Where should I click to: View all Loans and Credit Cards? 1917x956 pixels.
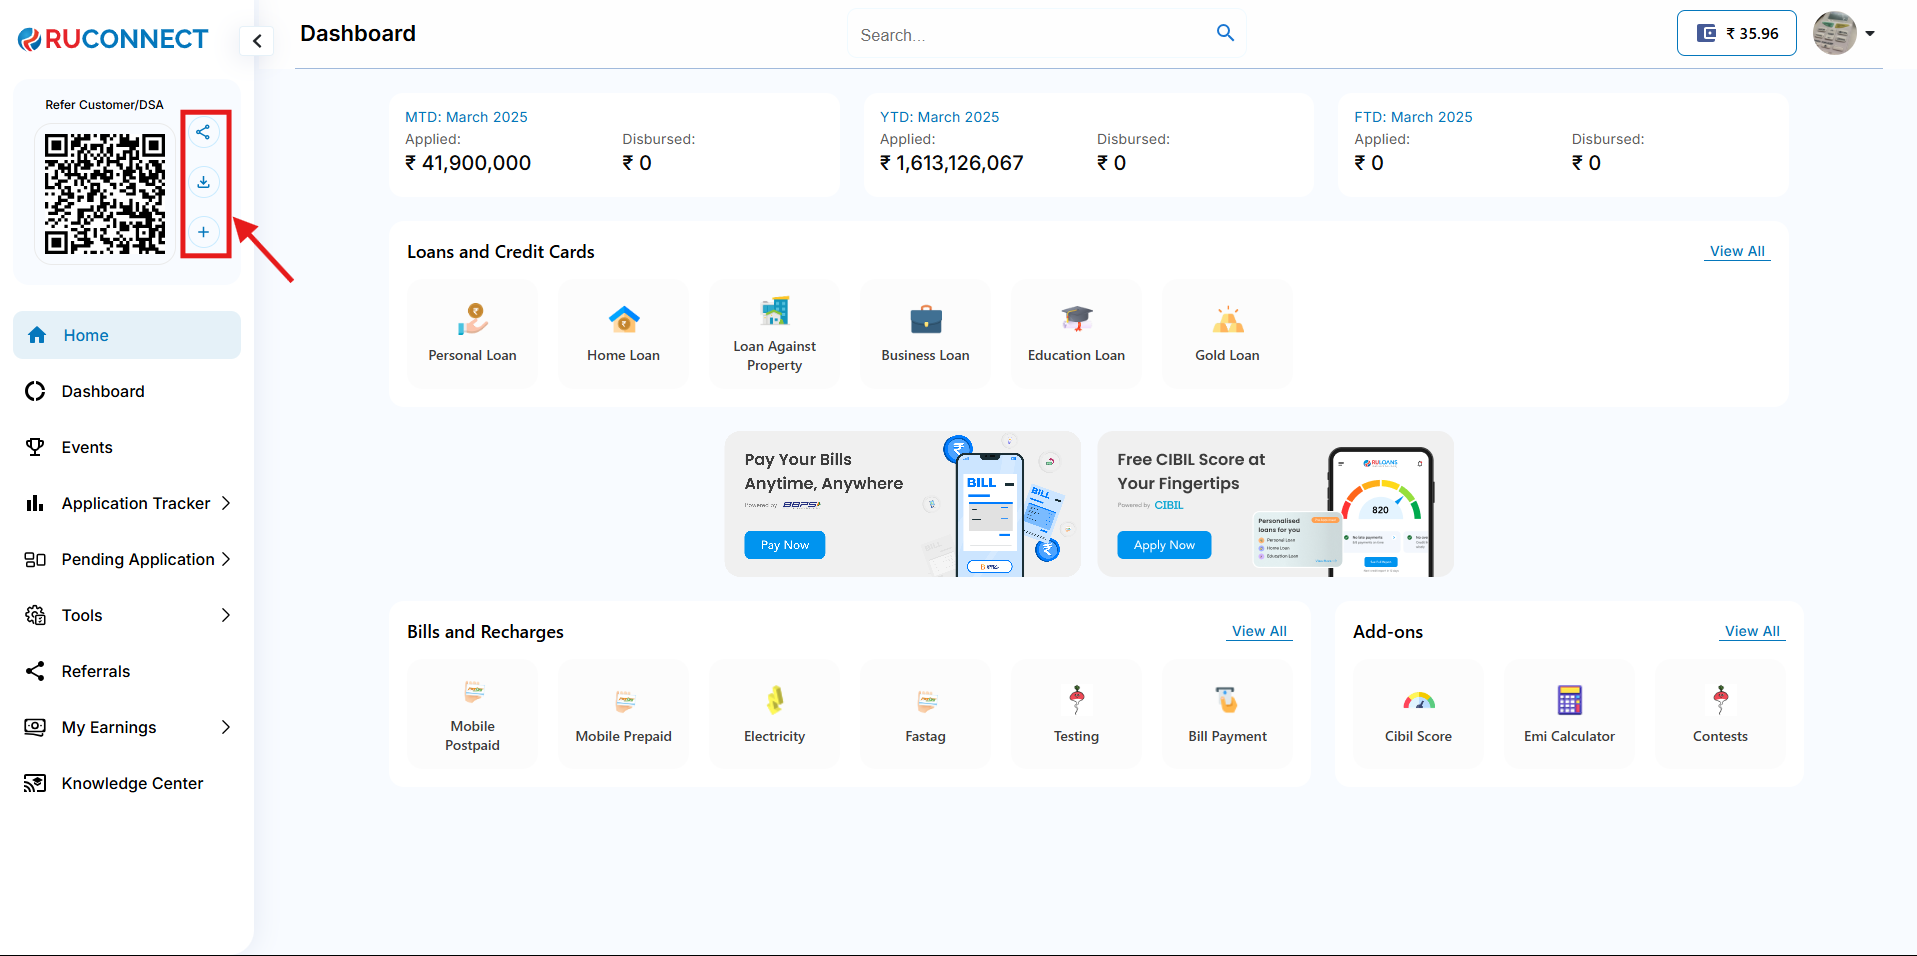pyautogui.click(x=1736, y=251)
